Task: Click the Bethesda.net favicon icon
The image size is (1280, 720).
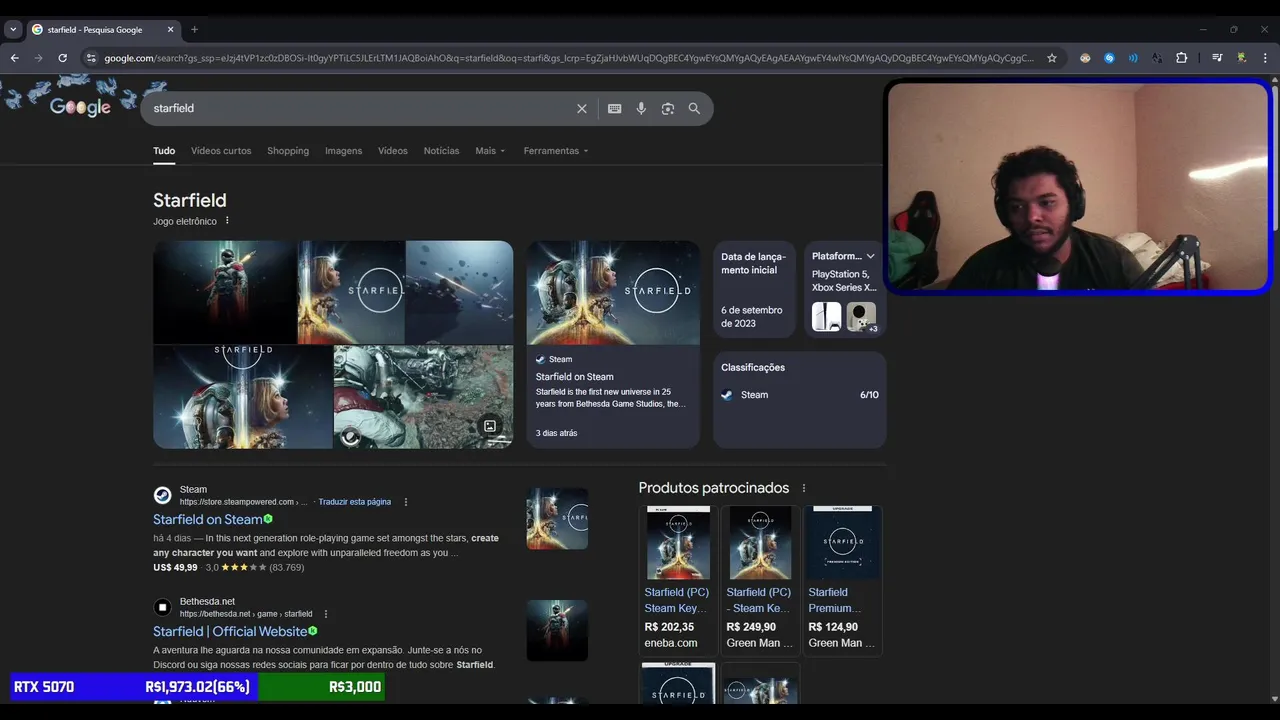Action: point(162,607)
